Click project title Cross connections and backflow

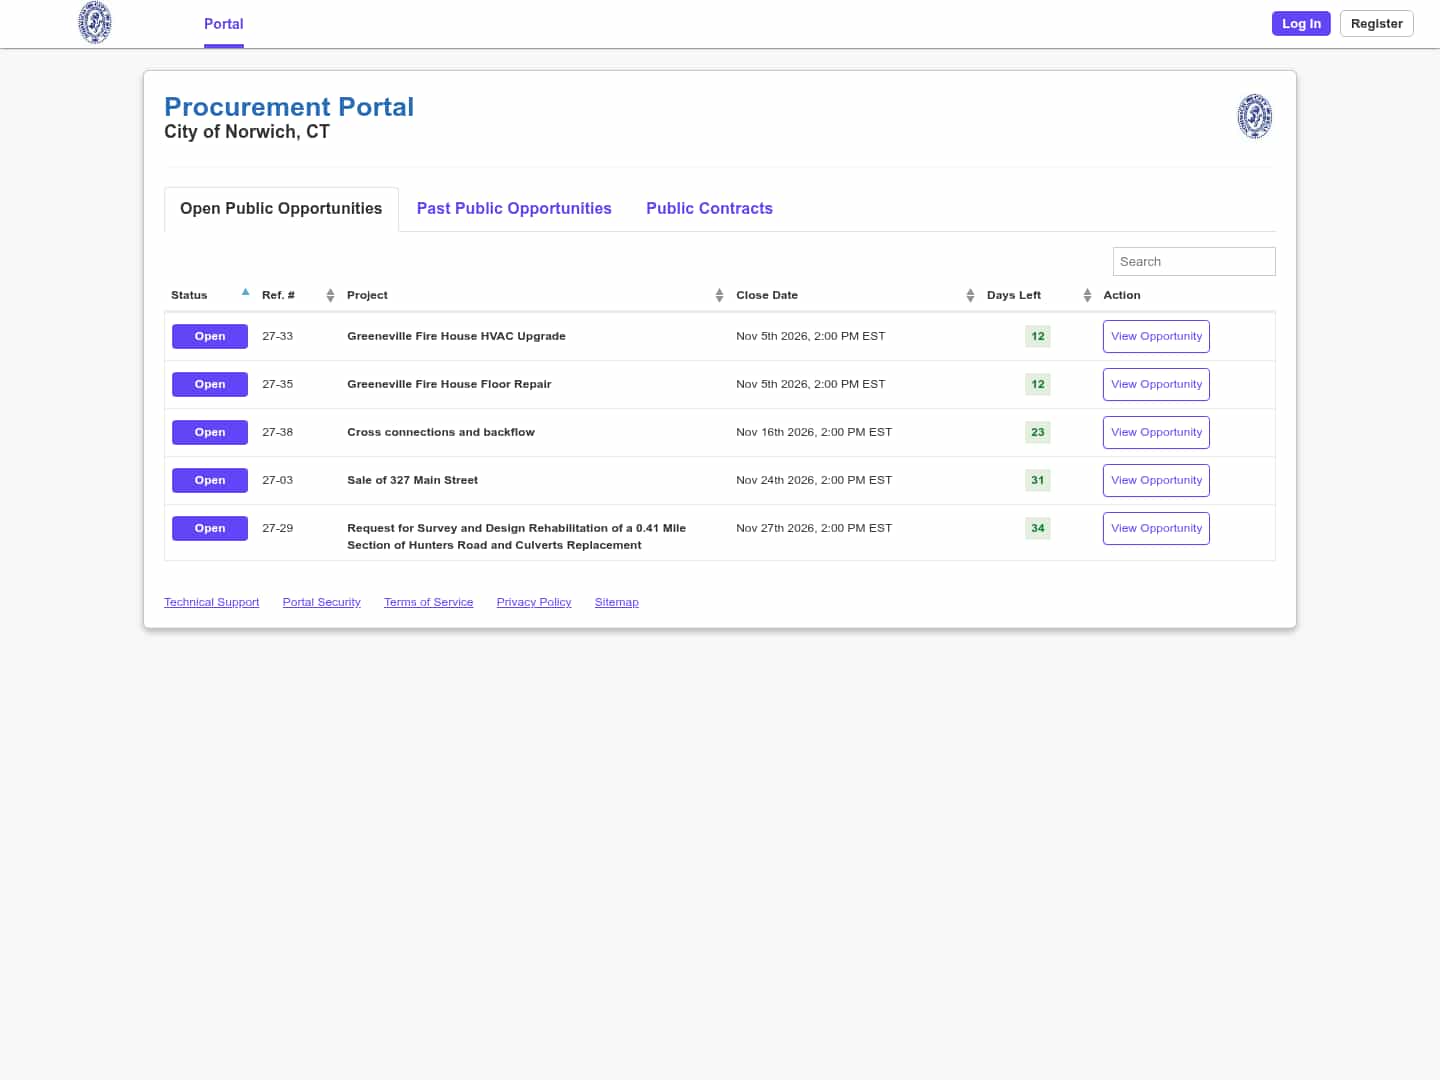(441, 433)
